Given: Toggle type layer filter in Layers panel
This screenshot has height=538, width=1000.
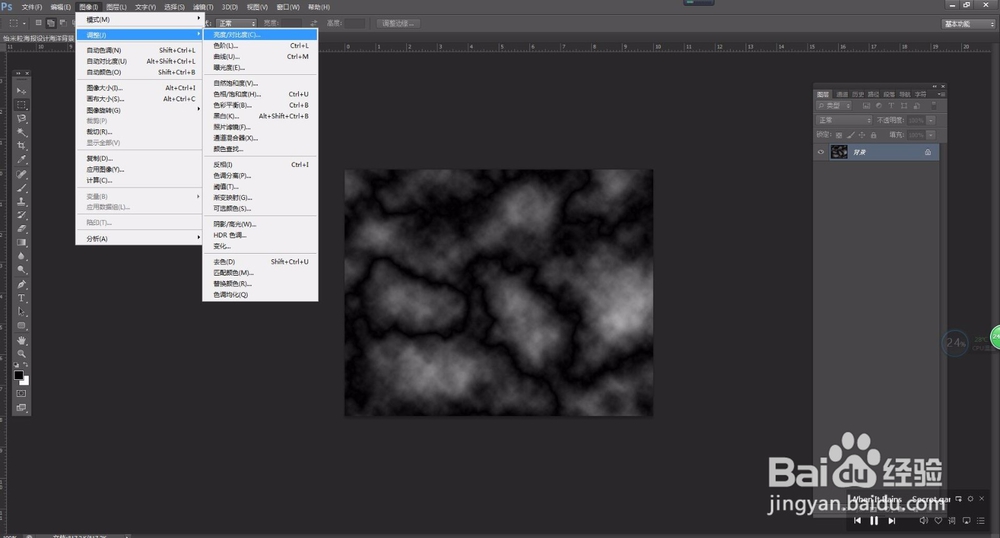Looking at the screenshot, I should (x=891, y=106).
